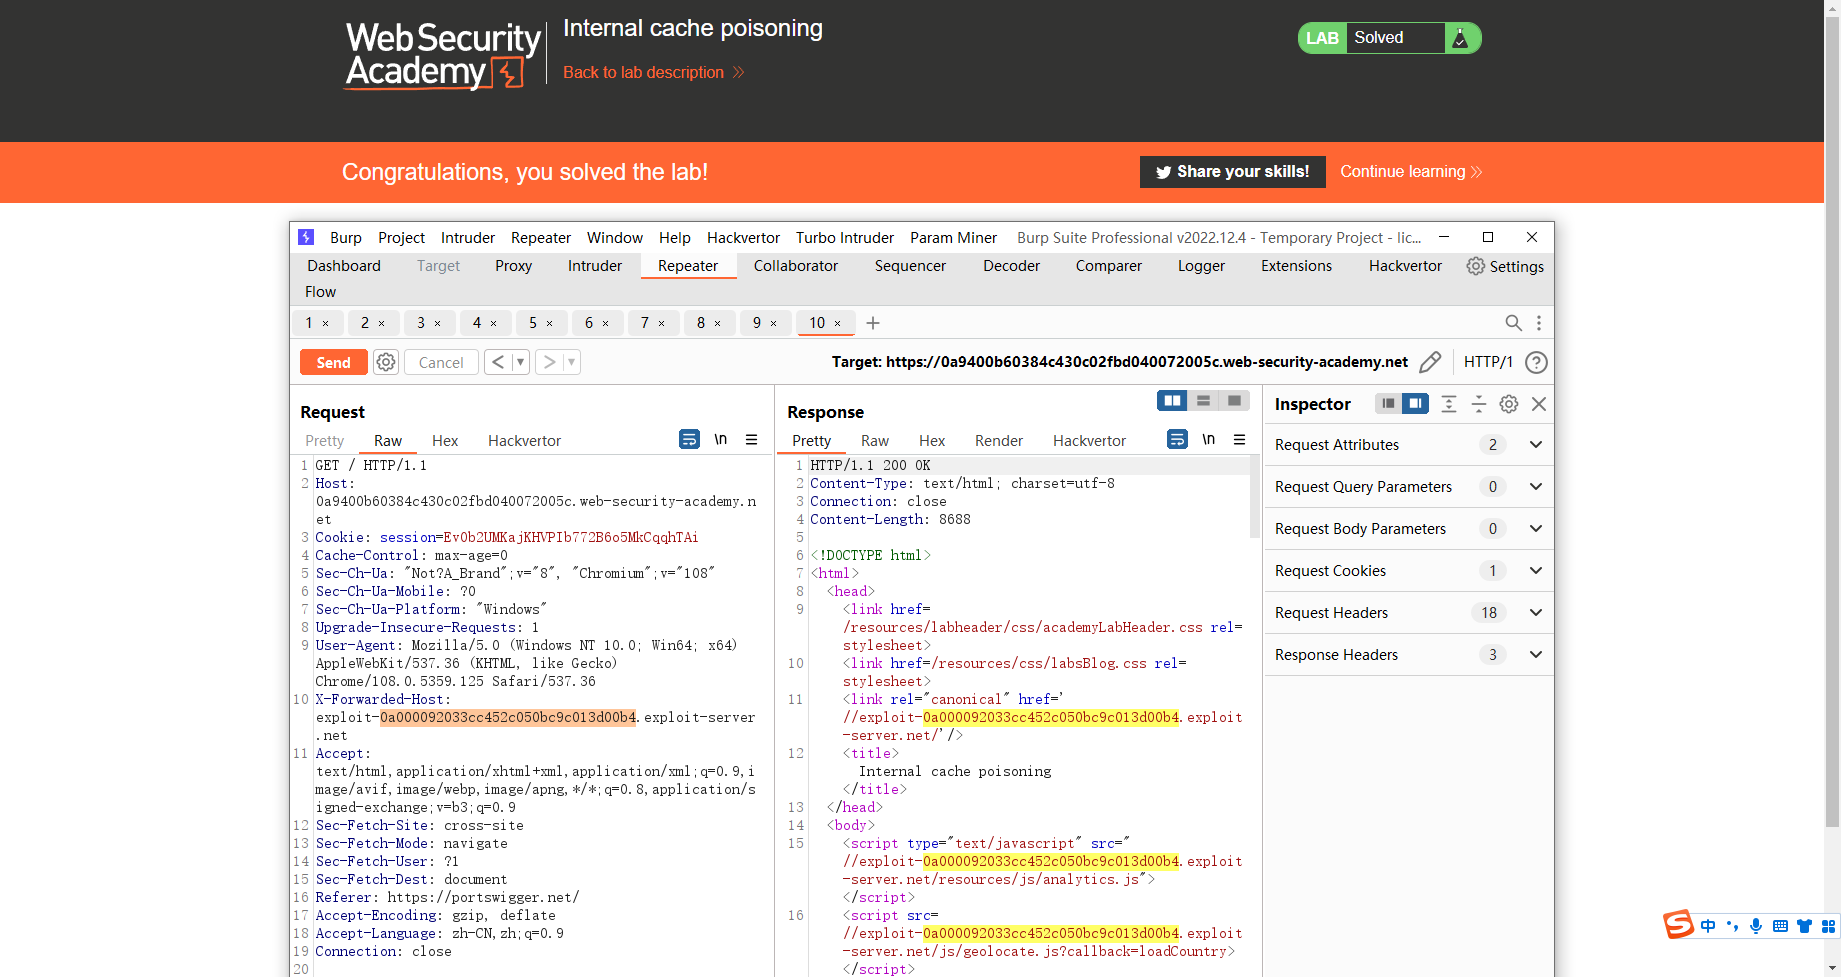The width and height of the screenshot is (1841, 977).
Task: Open Response Render tab
Action: [999, 441]
